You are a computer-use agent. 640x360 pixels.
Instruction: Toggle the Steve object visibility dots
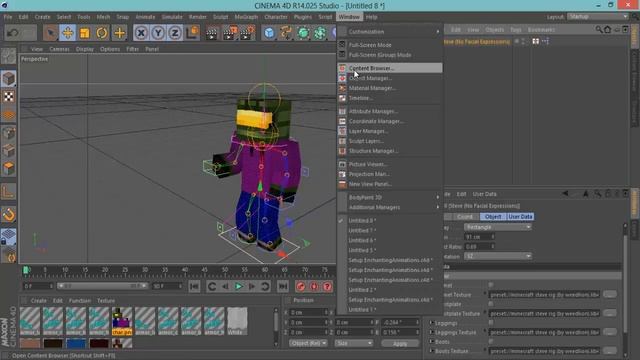523,41
